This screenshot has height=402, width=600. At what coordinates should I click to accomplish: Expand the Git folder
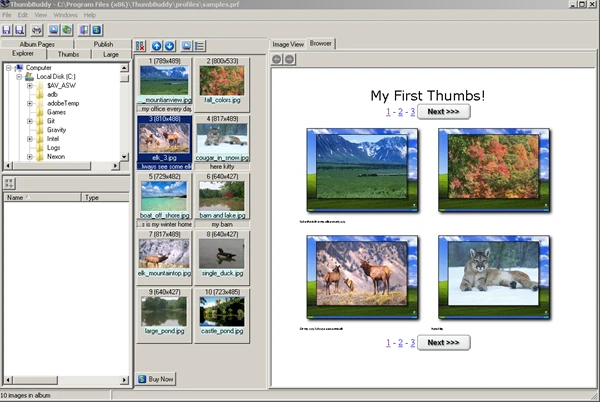pyautogui.click(x=29, y=121)
